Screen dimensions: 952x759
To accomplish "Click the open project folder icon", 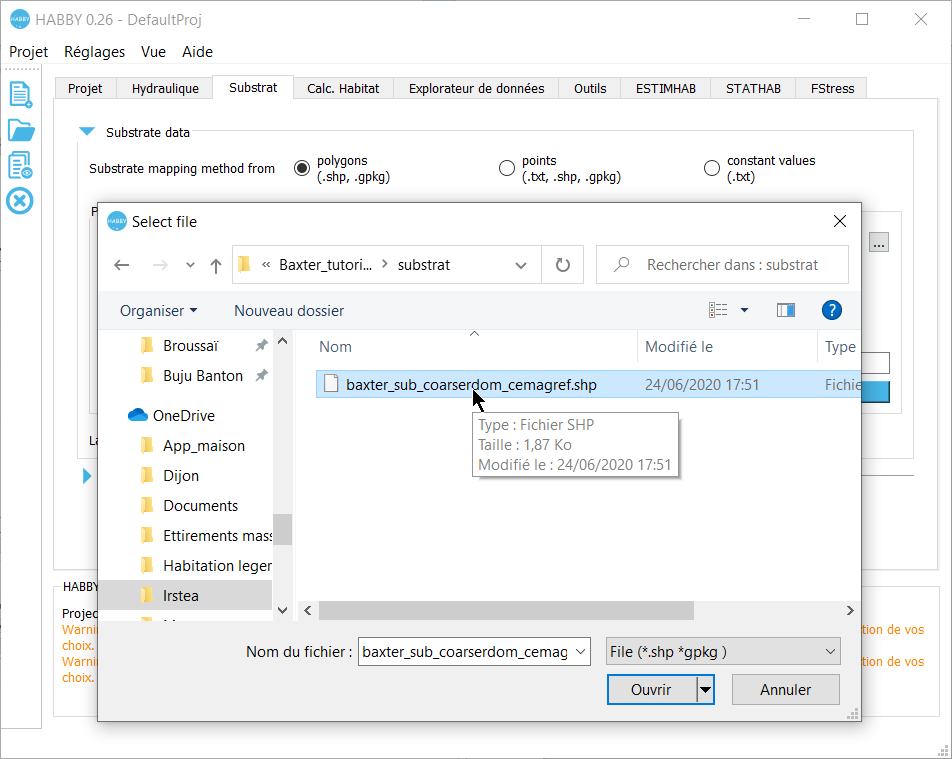I will click(x=20, y=130).
